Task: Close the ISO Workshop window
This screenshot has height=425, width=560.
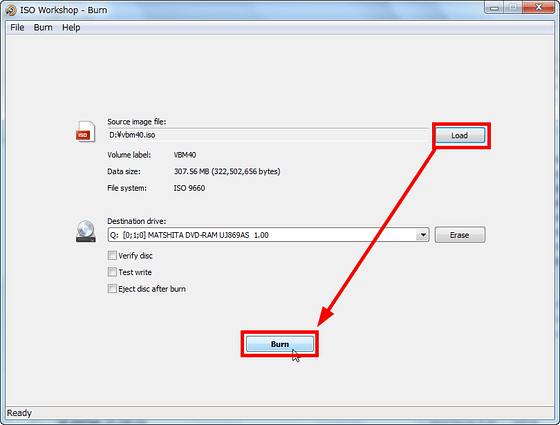Action: coord(539,8)
